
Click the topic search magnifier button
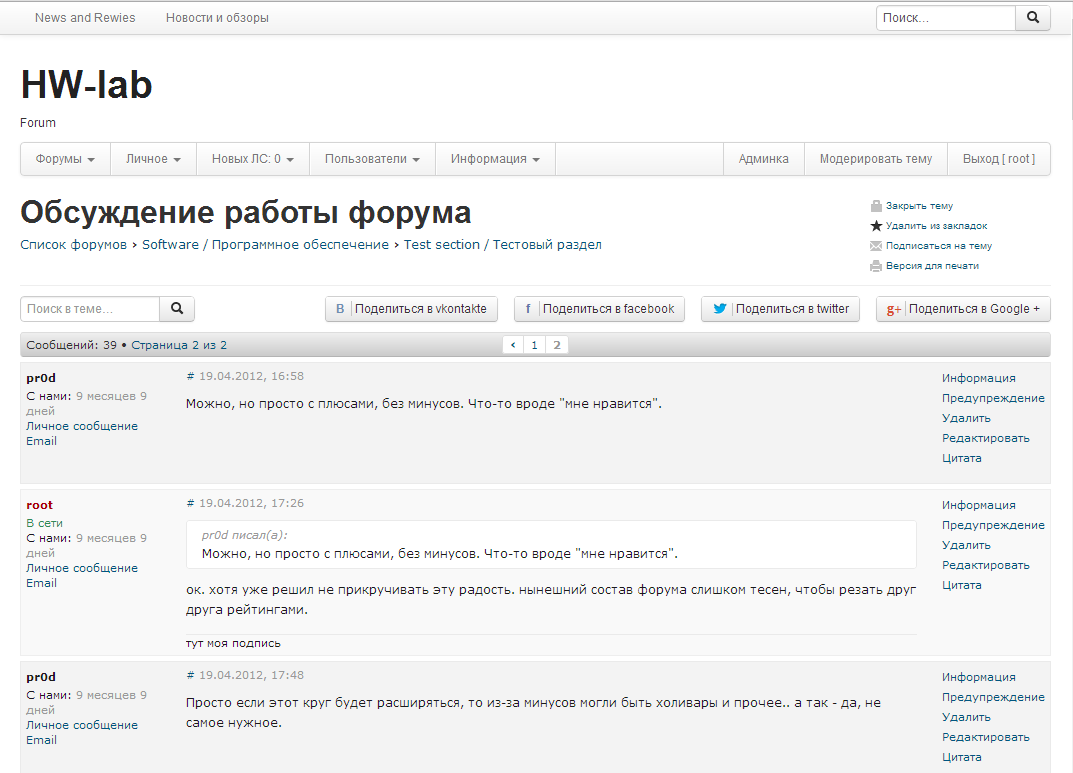point(177,309)
